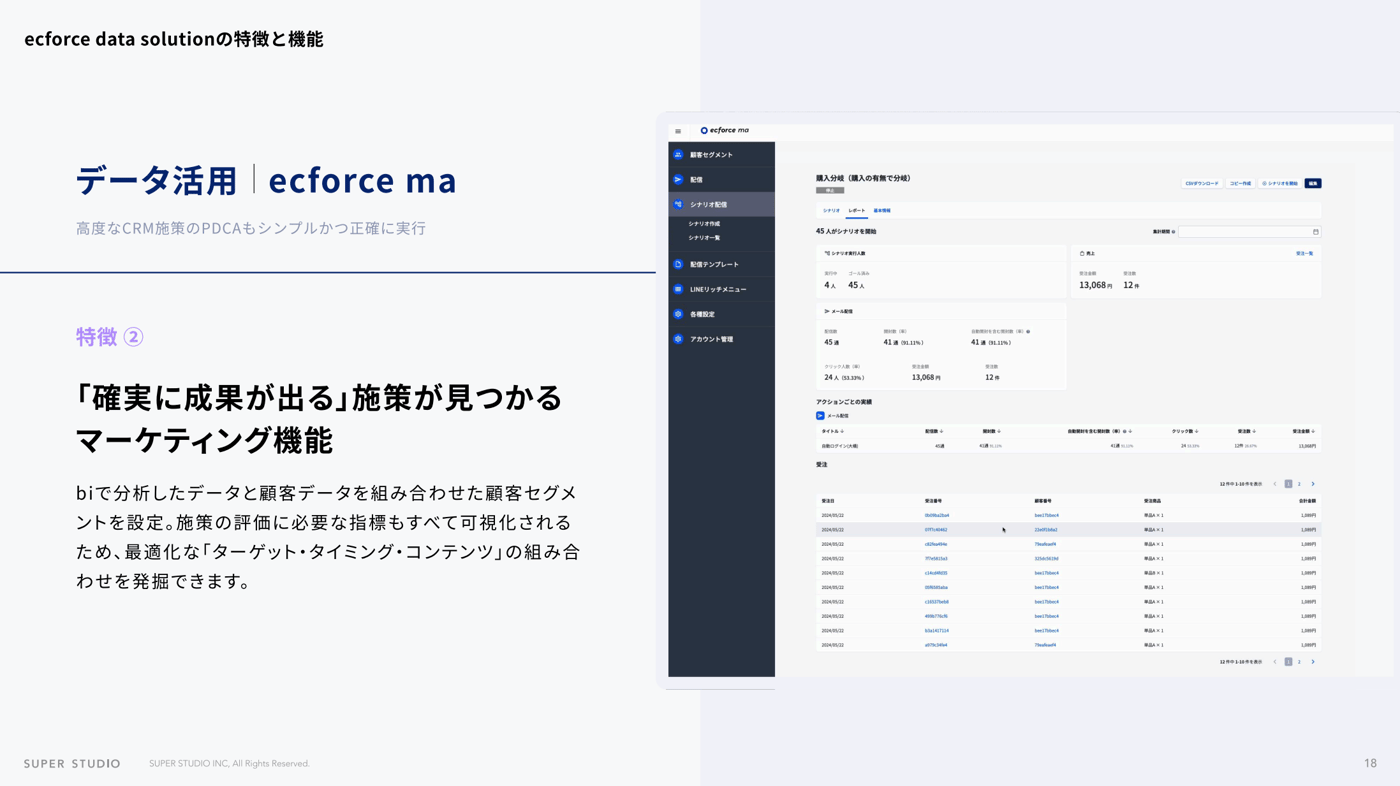This screenshot has width=1400, height=786.
Task: Choose シナリオ作成 sidebar sub-item
Action: 704,224
